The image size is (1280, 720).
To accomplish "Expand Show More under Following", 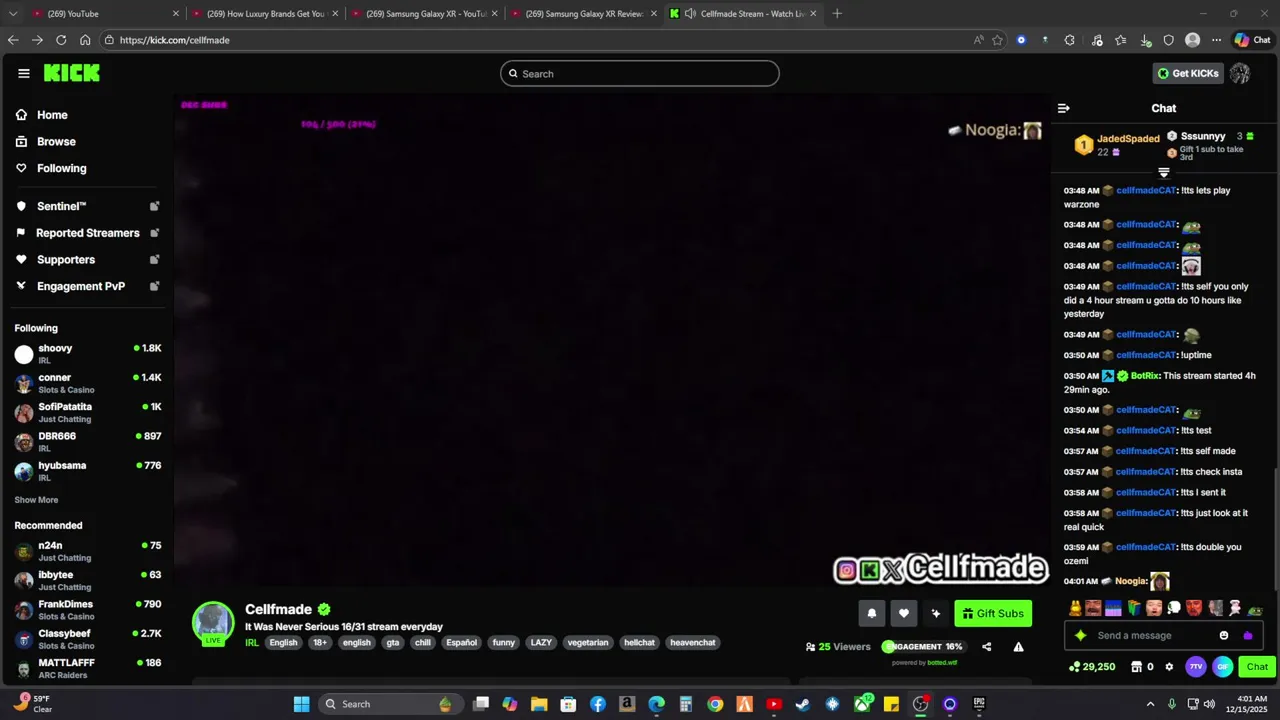I will (x=36, y=500).
